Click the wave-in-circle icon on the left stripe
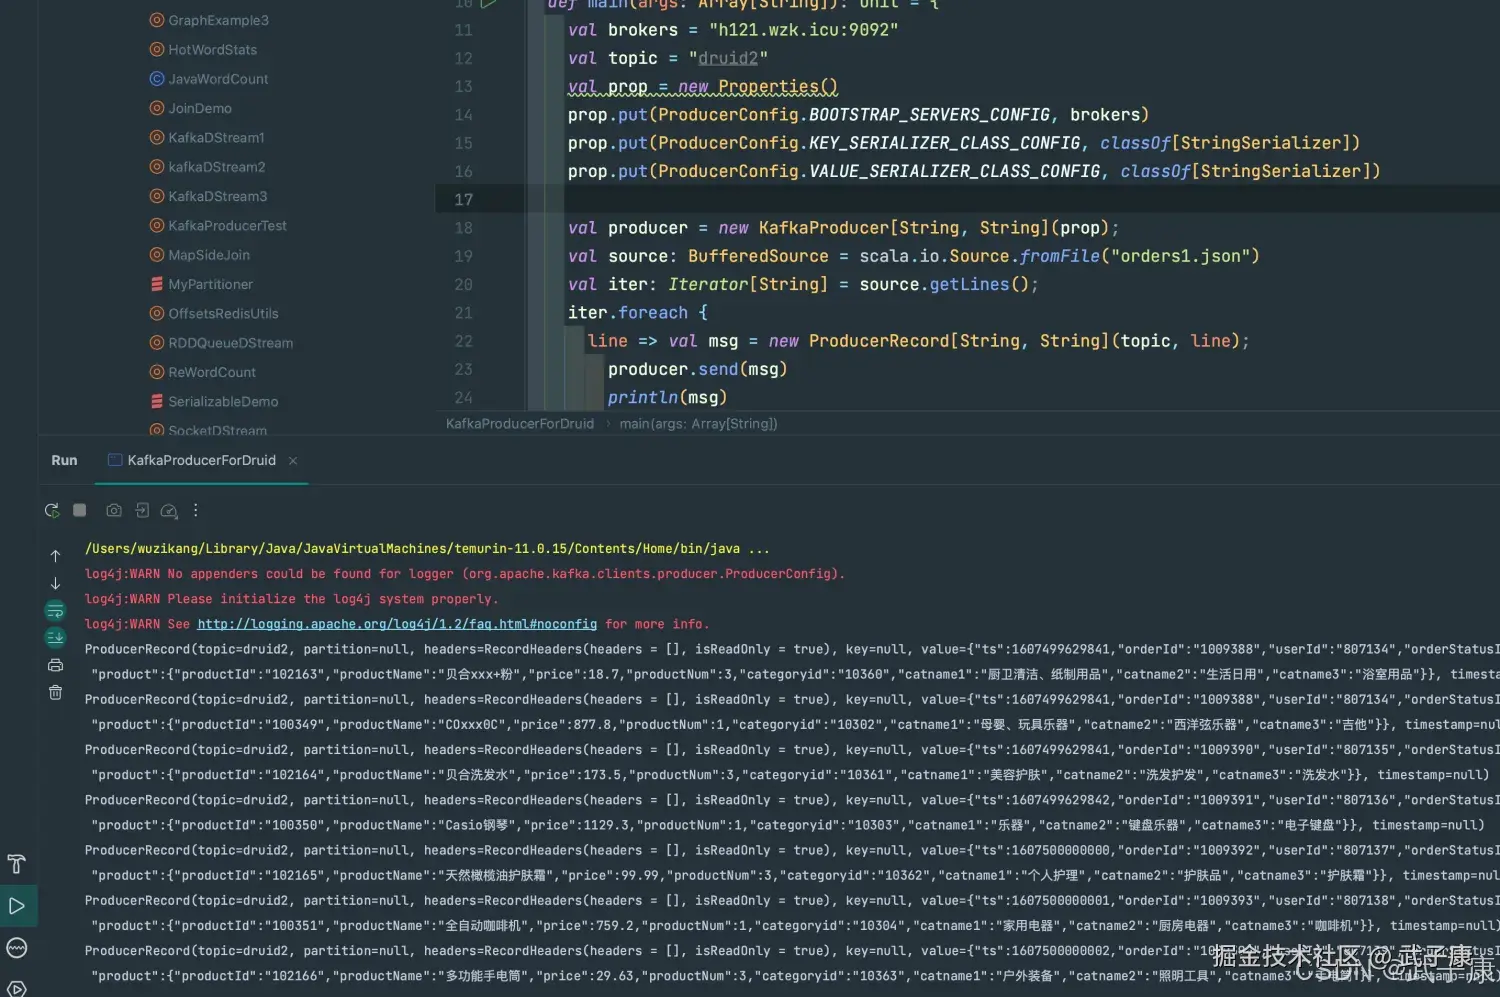 coord(17,948)
